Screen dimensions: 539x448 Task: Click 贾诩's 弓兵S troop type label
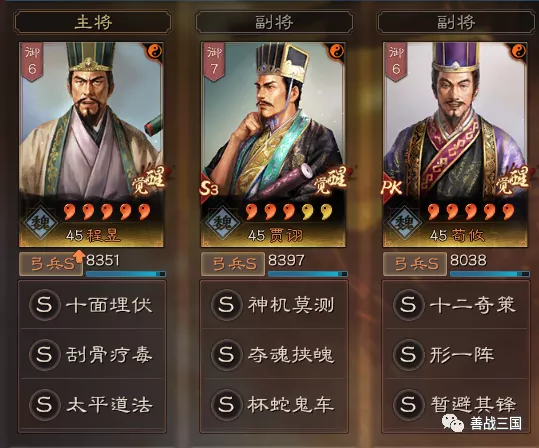[x=233, y=264]
